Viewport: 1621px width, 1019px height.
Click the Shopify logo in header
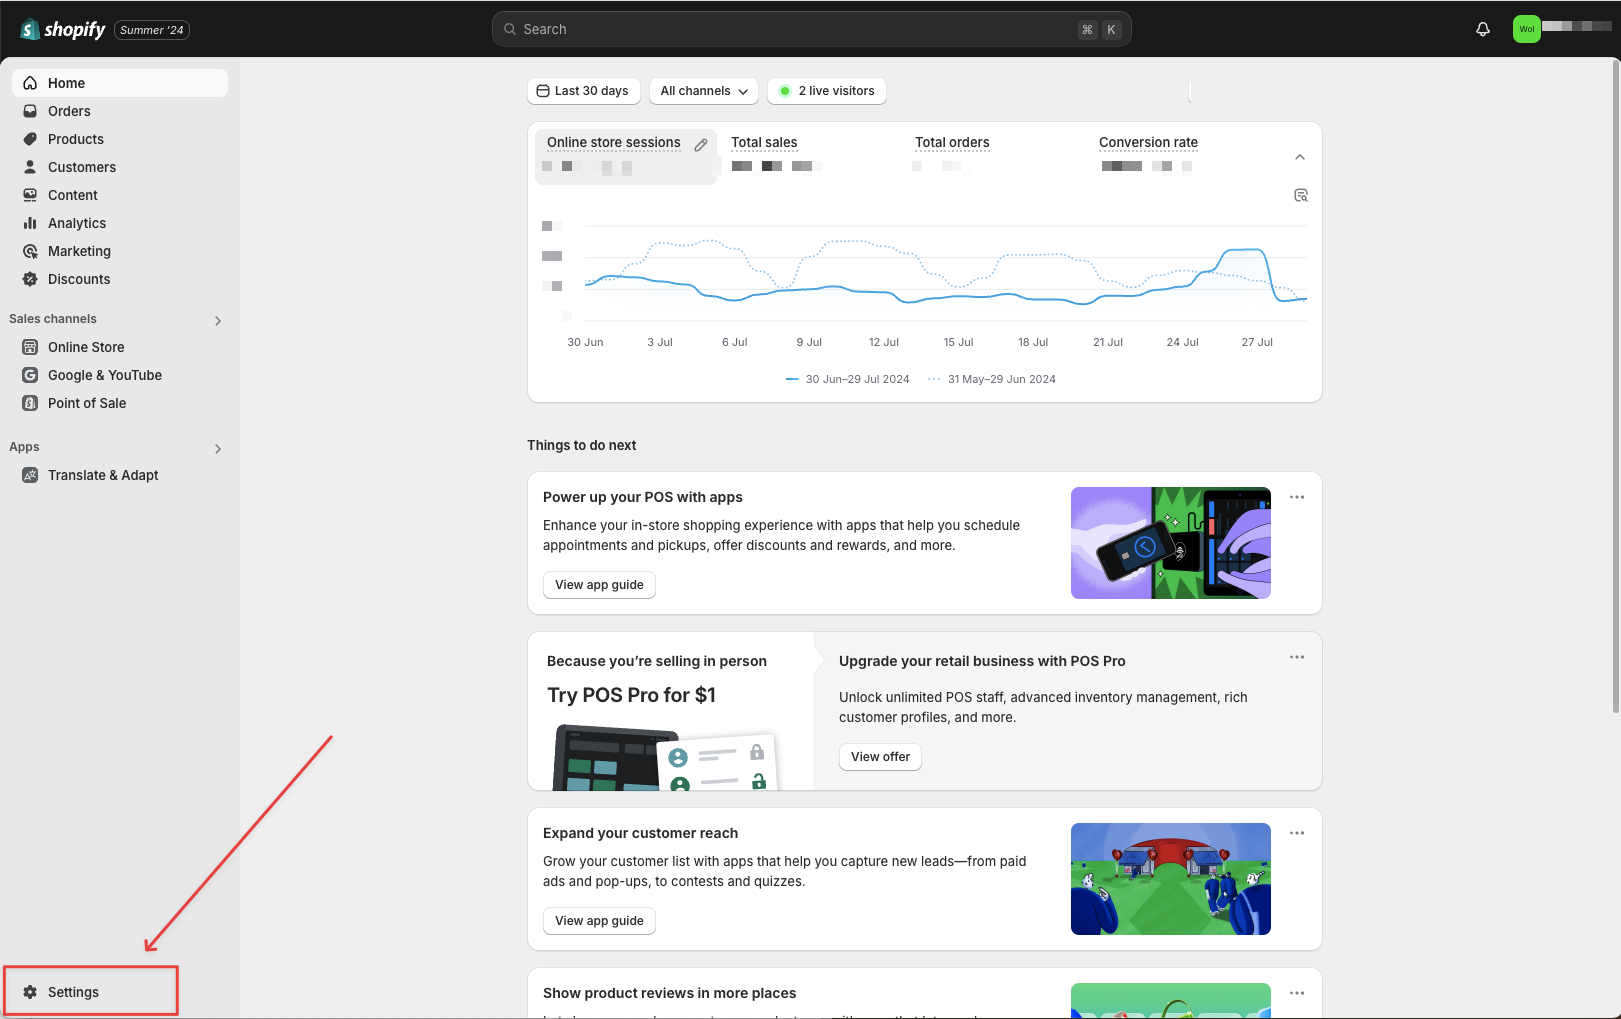[63, 29]
